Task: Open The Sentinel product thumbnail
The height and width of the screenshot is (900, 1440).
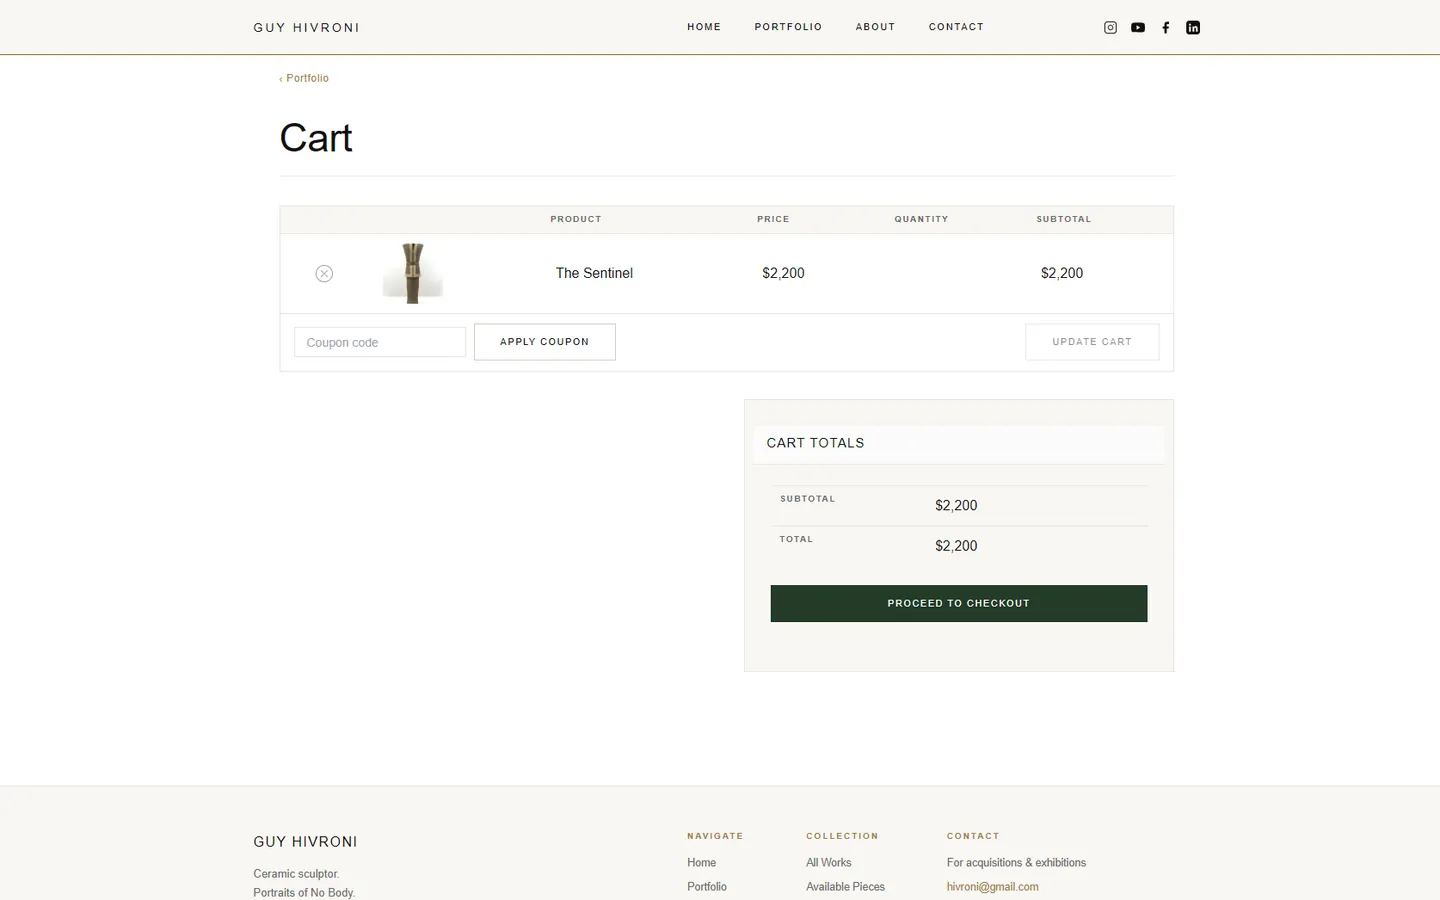Action: click(412, 273)
